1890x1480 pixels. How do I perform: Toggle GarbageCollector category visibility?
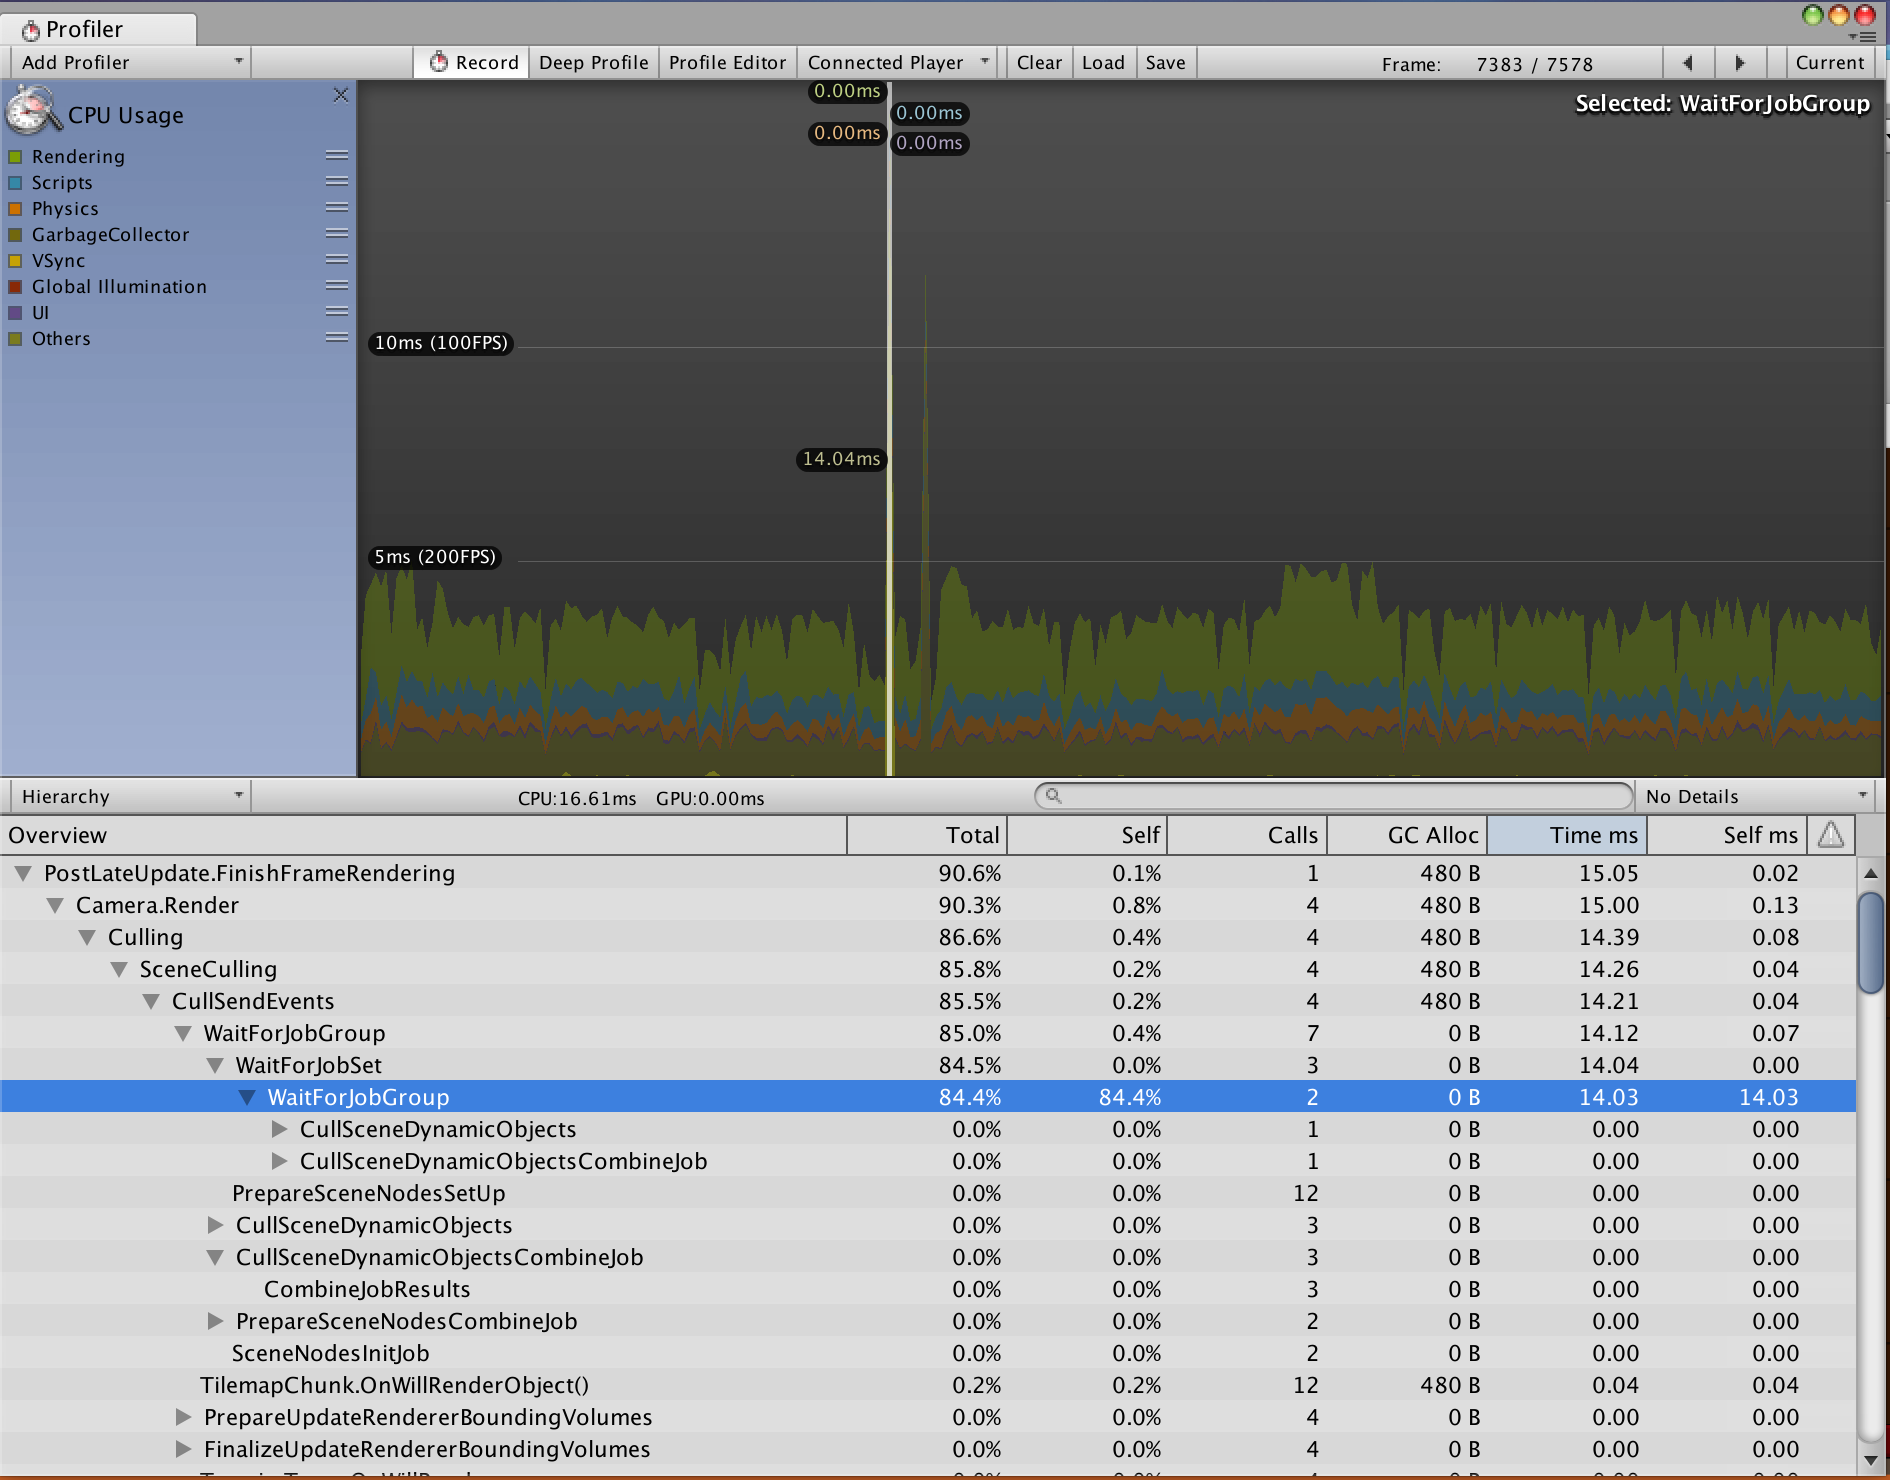click(15, 235)
